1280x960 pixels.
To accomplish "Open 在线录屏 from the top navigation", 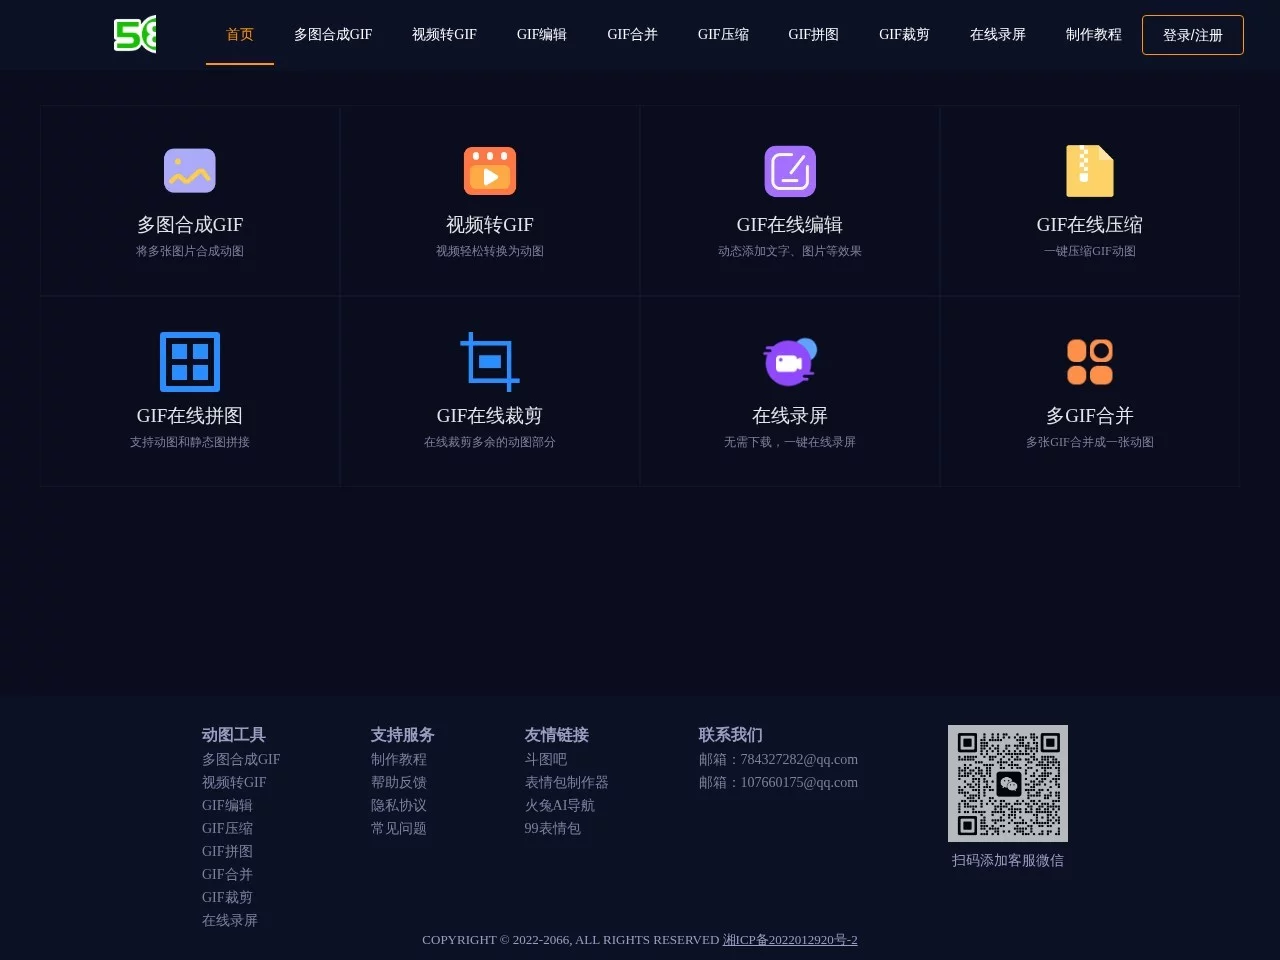I will coord(997,34).
